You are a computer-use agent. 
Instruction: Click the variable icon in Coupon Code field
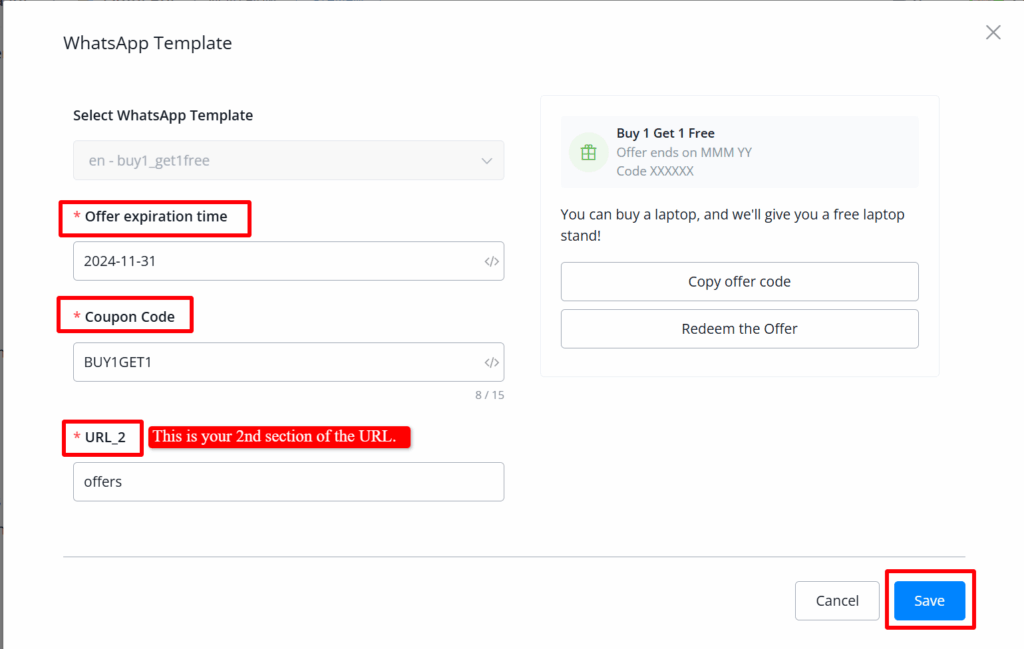(x=491, y=363)
